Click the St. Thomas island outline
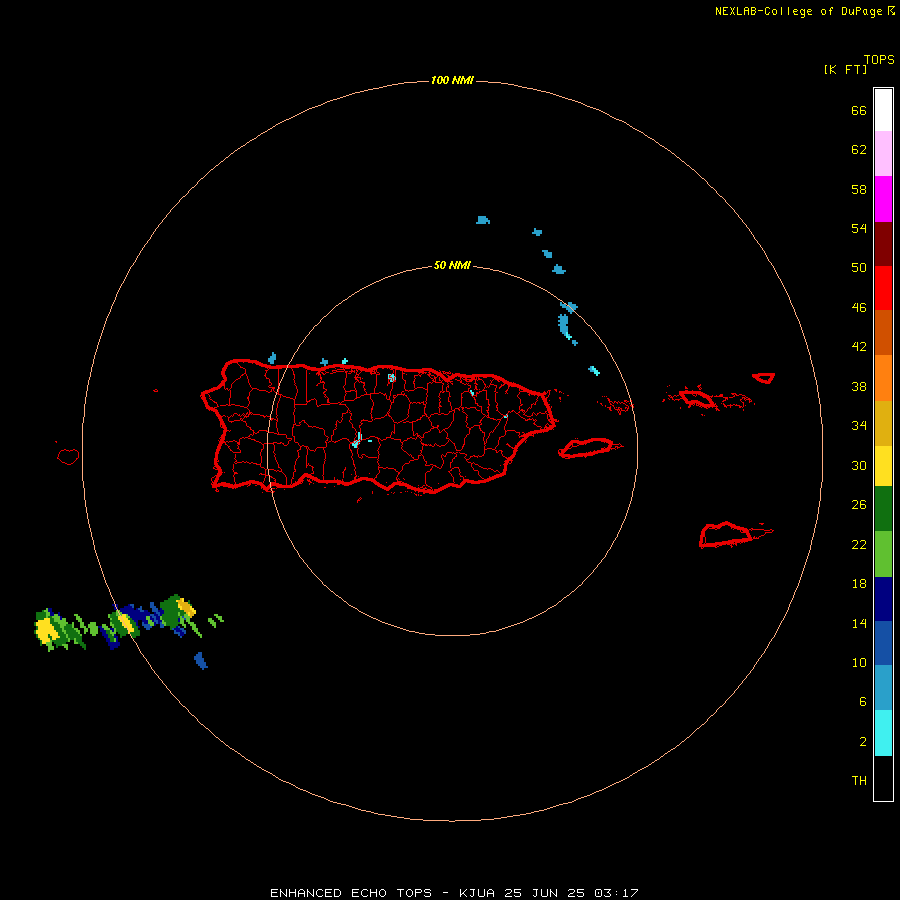 [x=697, y=398]
